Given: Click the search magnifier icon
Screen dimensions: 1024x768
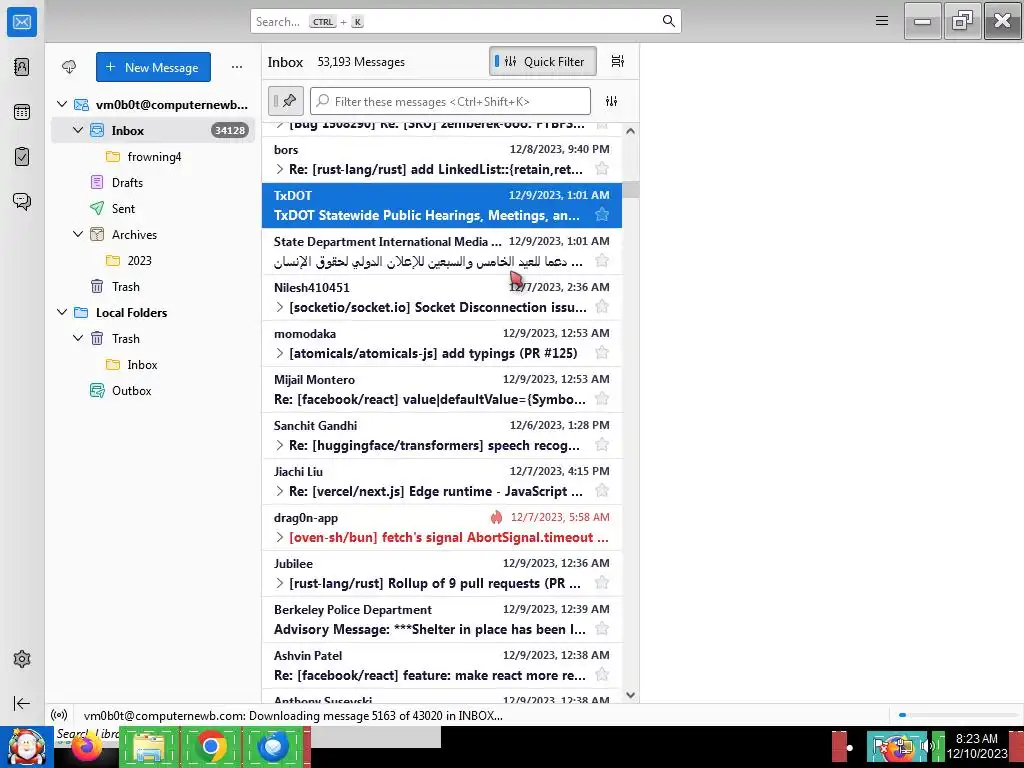Looking at the screenshot, I should 668,21.
